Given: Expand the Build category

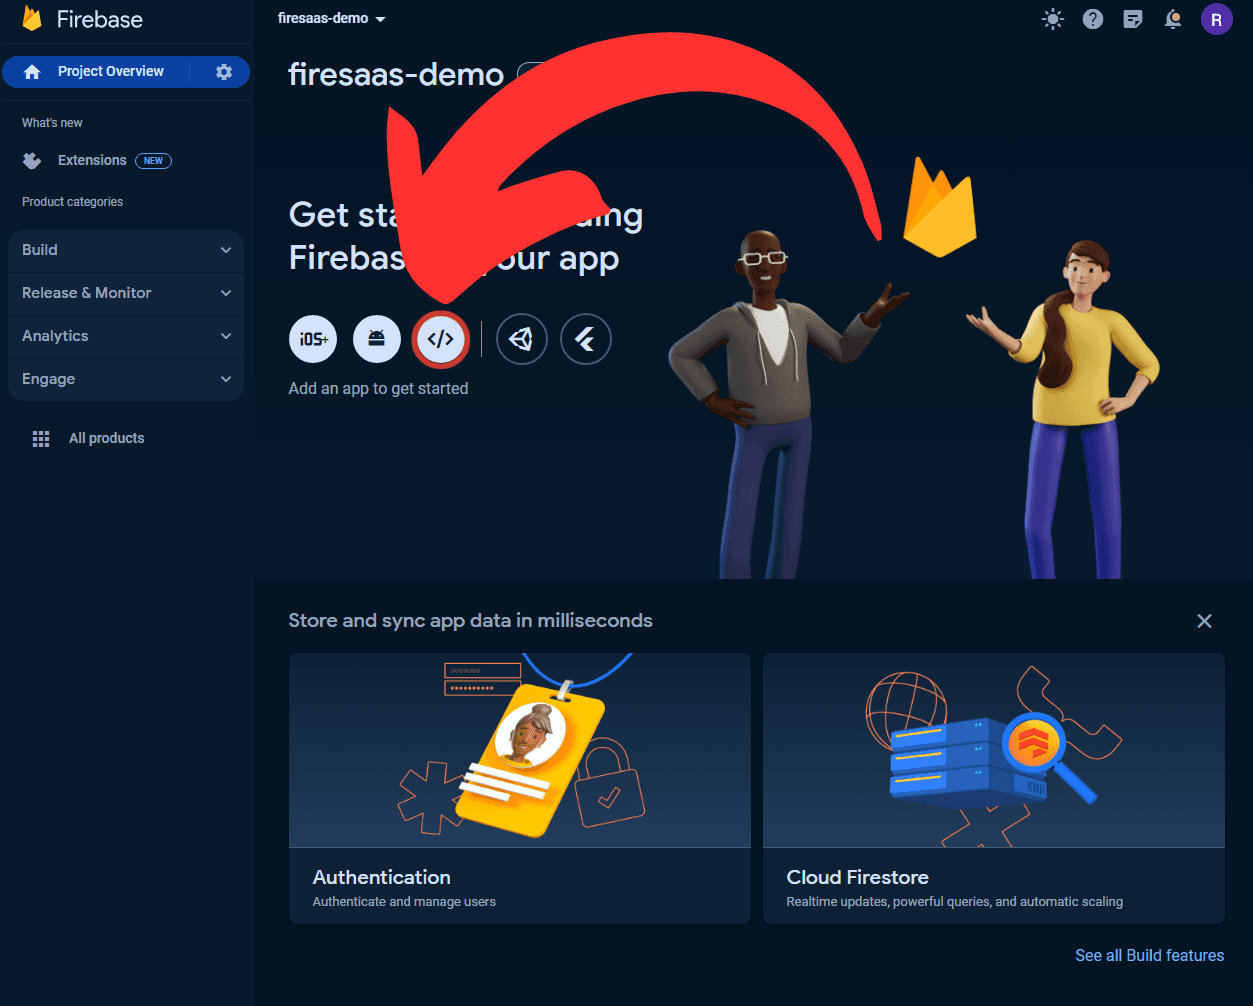Looking at the screenshot, I should pos(126,250).
